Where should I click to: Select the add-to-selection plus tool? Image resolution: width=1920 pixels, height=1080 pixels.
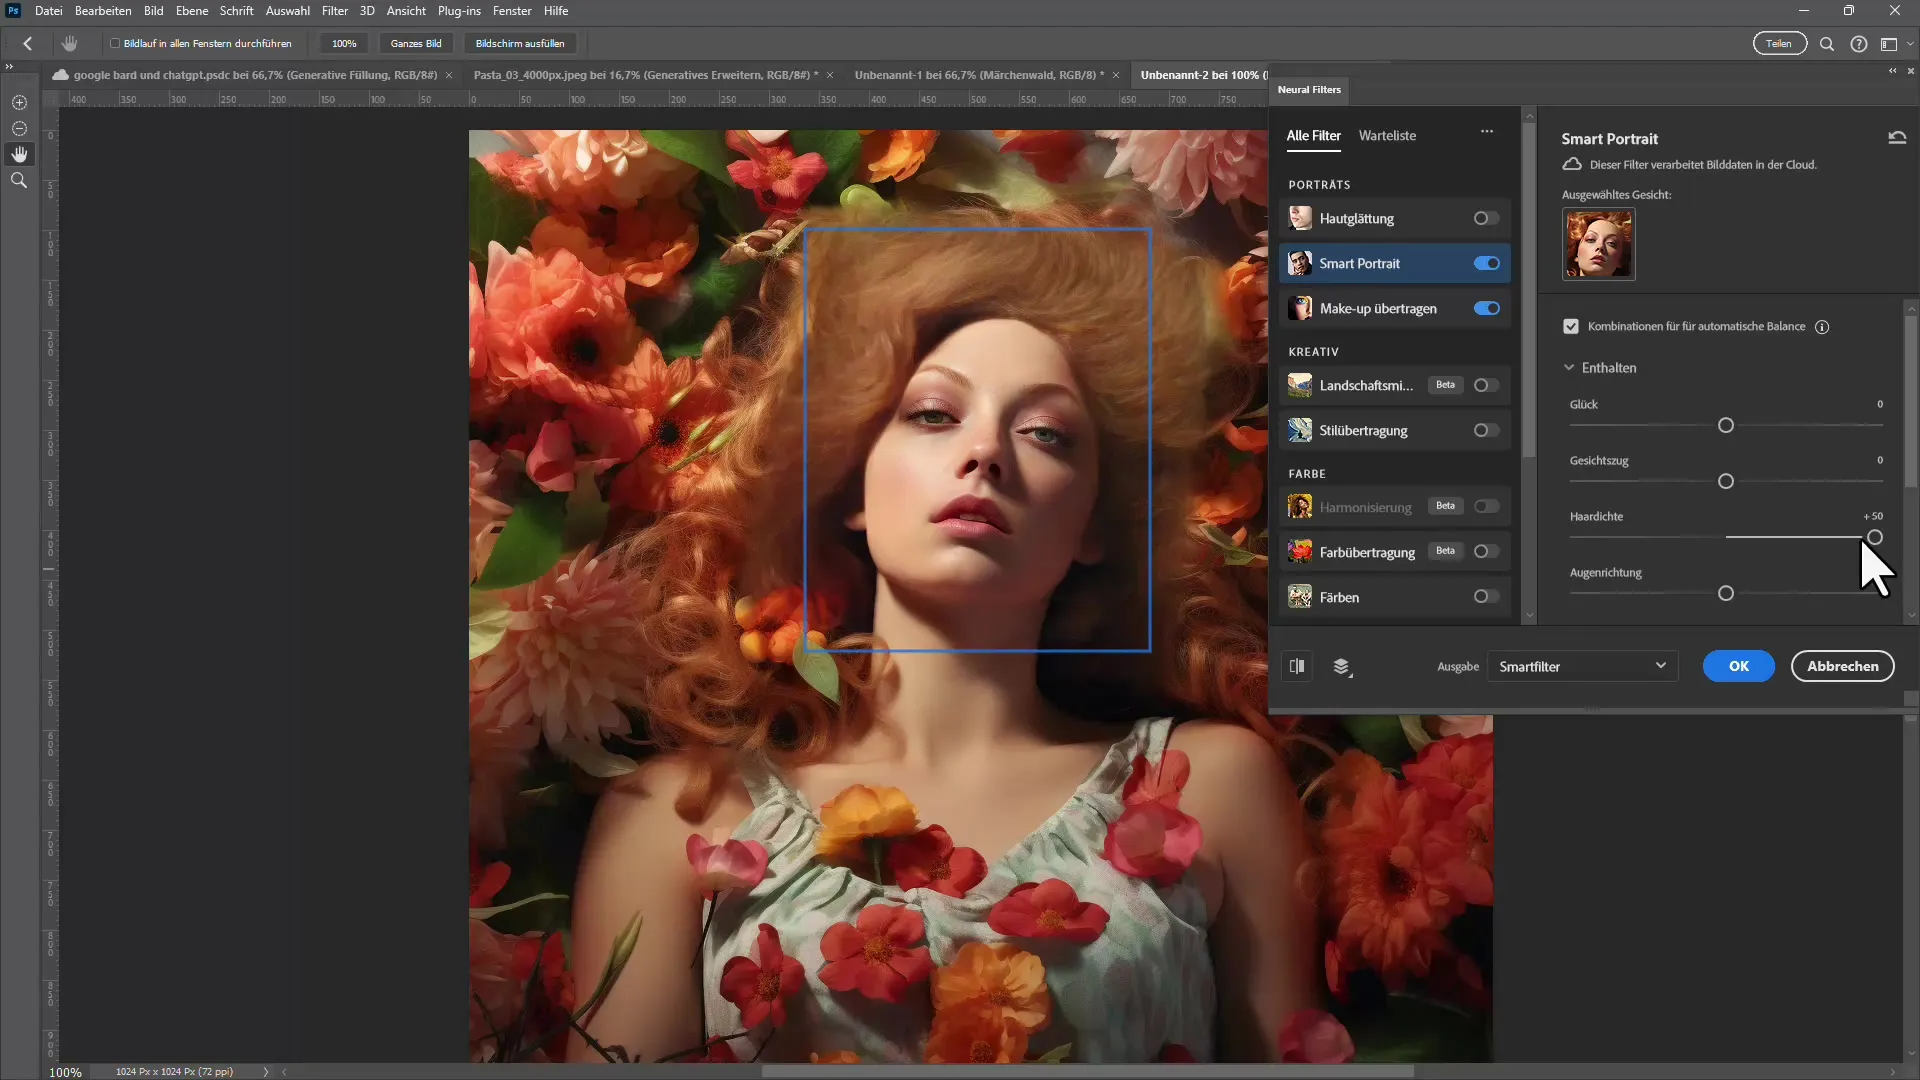point(19,103)
